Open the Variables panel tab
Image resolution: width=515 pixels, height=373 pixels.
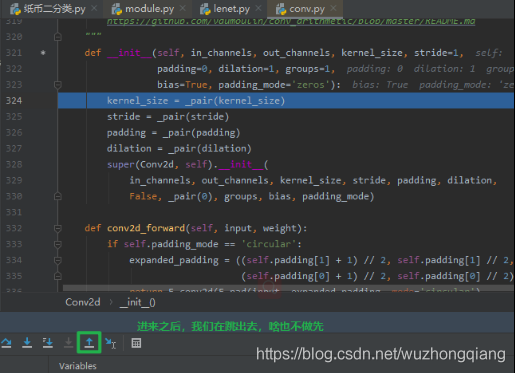click(78, 366)
